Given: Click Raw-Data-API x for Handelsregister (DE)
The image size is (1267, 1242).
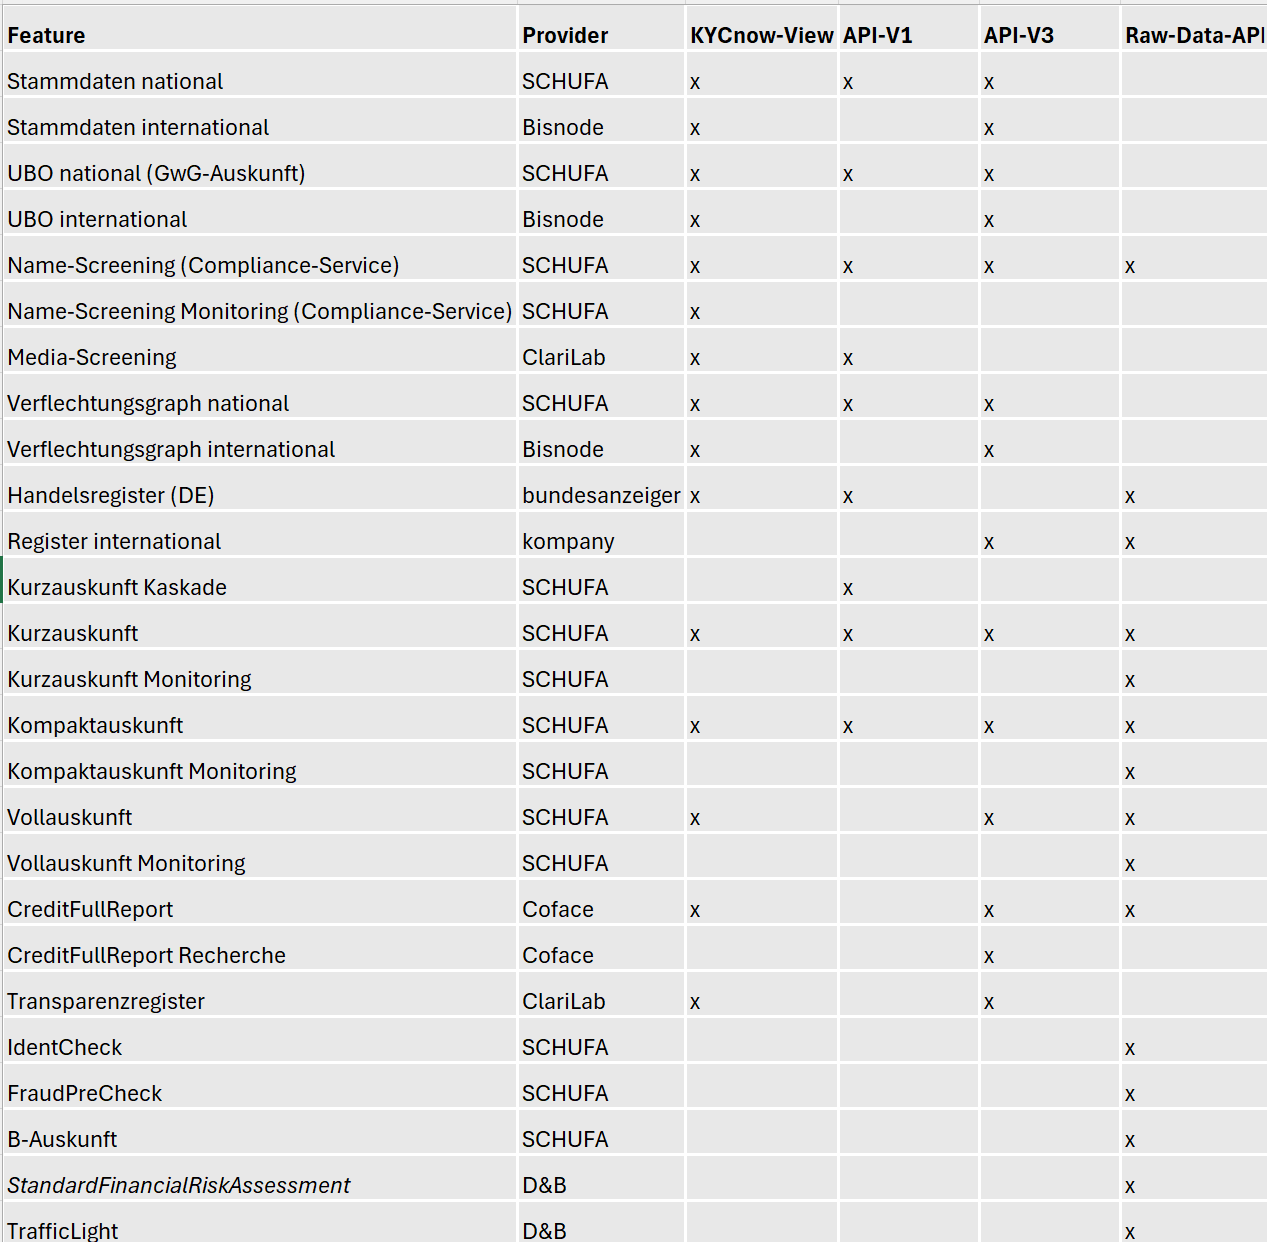Looking at the screenshot, I should (x=1130, y=497).
